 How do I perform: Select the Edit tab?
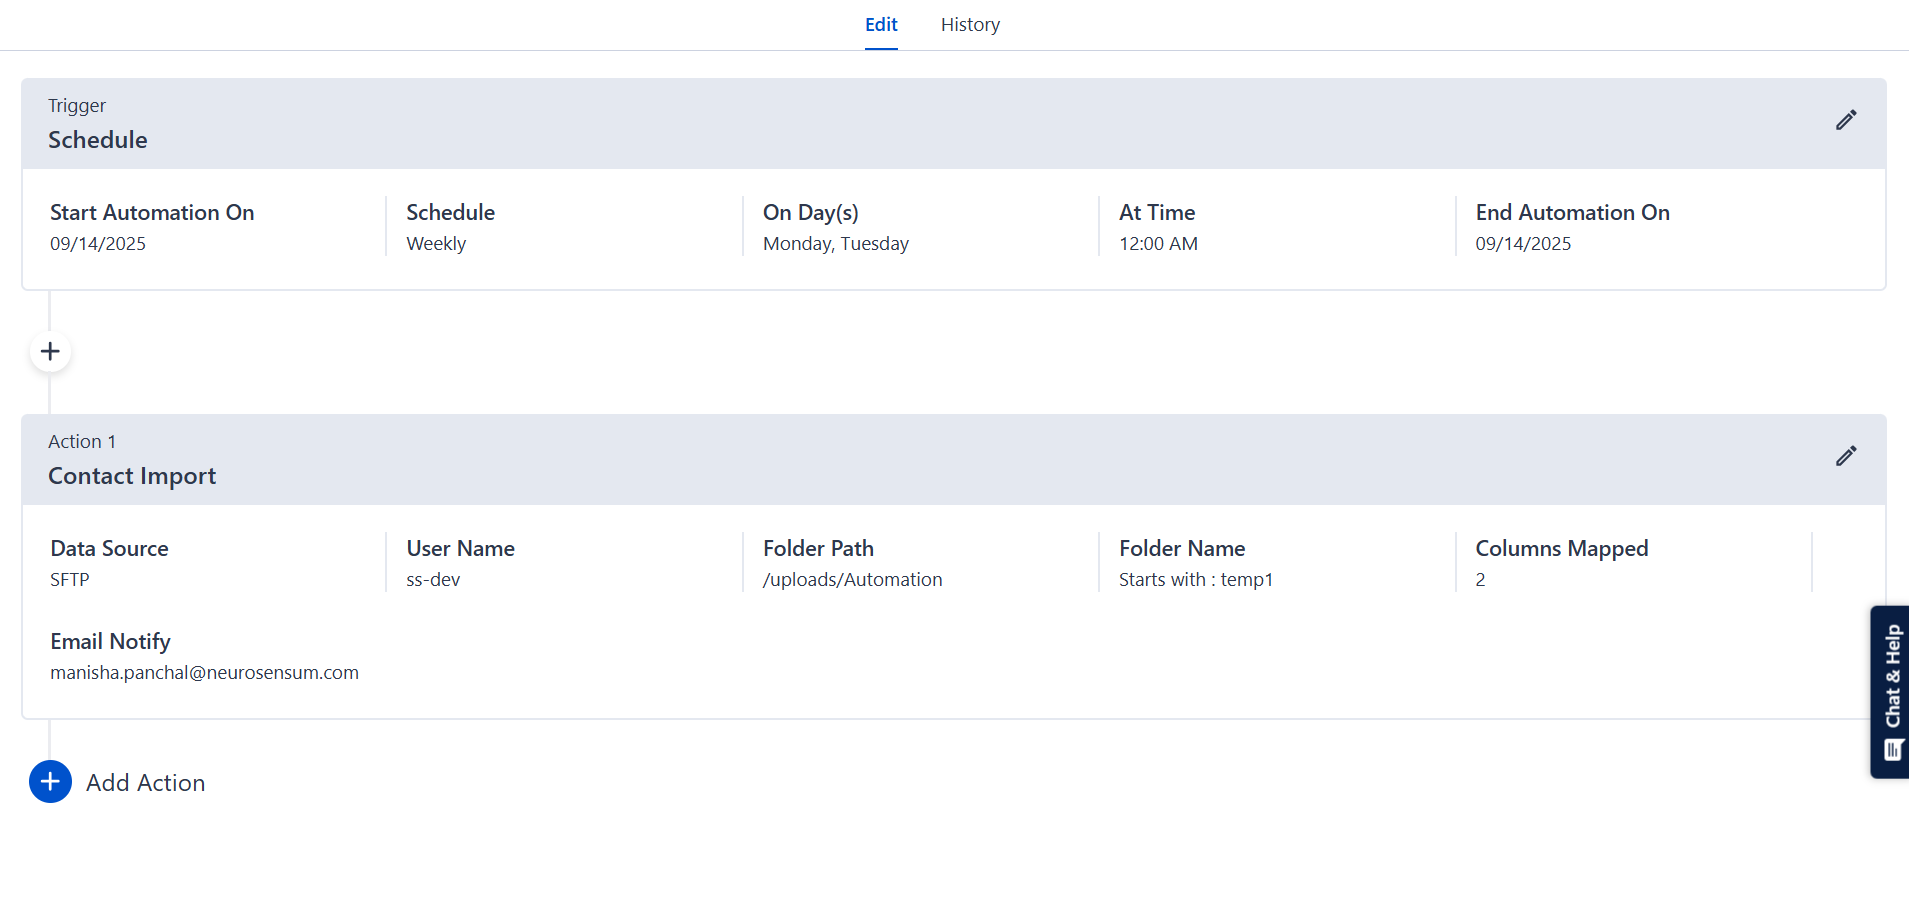point(881,25)
